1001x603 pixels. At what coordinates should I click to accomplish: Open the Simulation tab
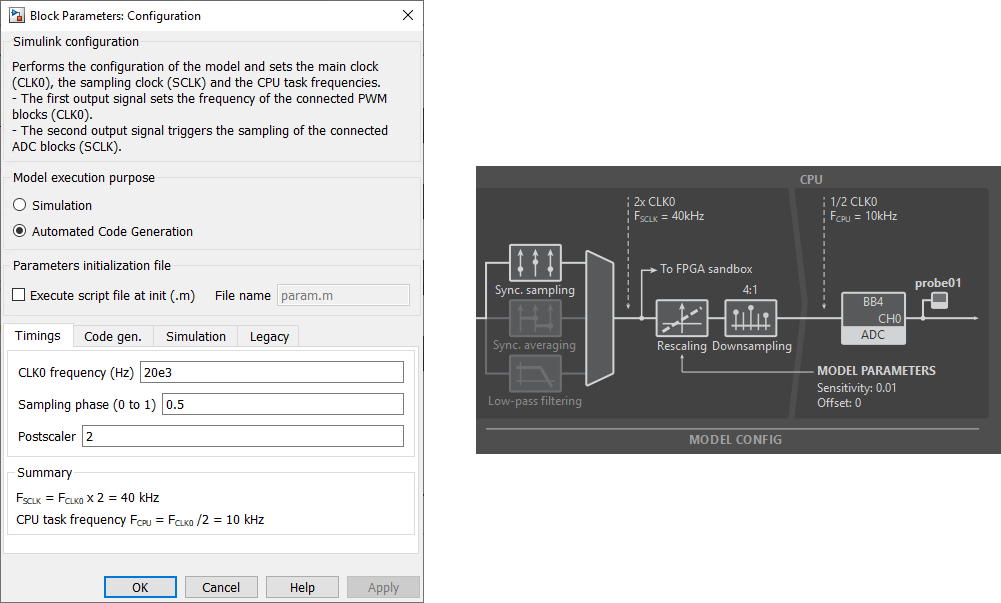pos(195,336)
